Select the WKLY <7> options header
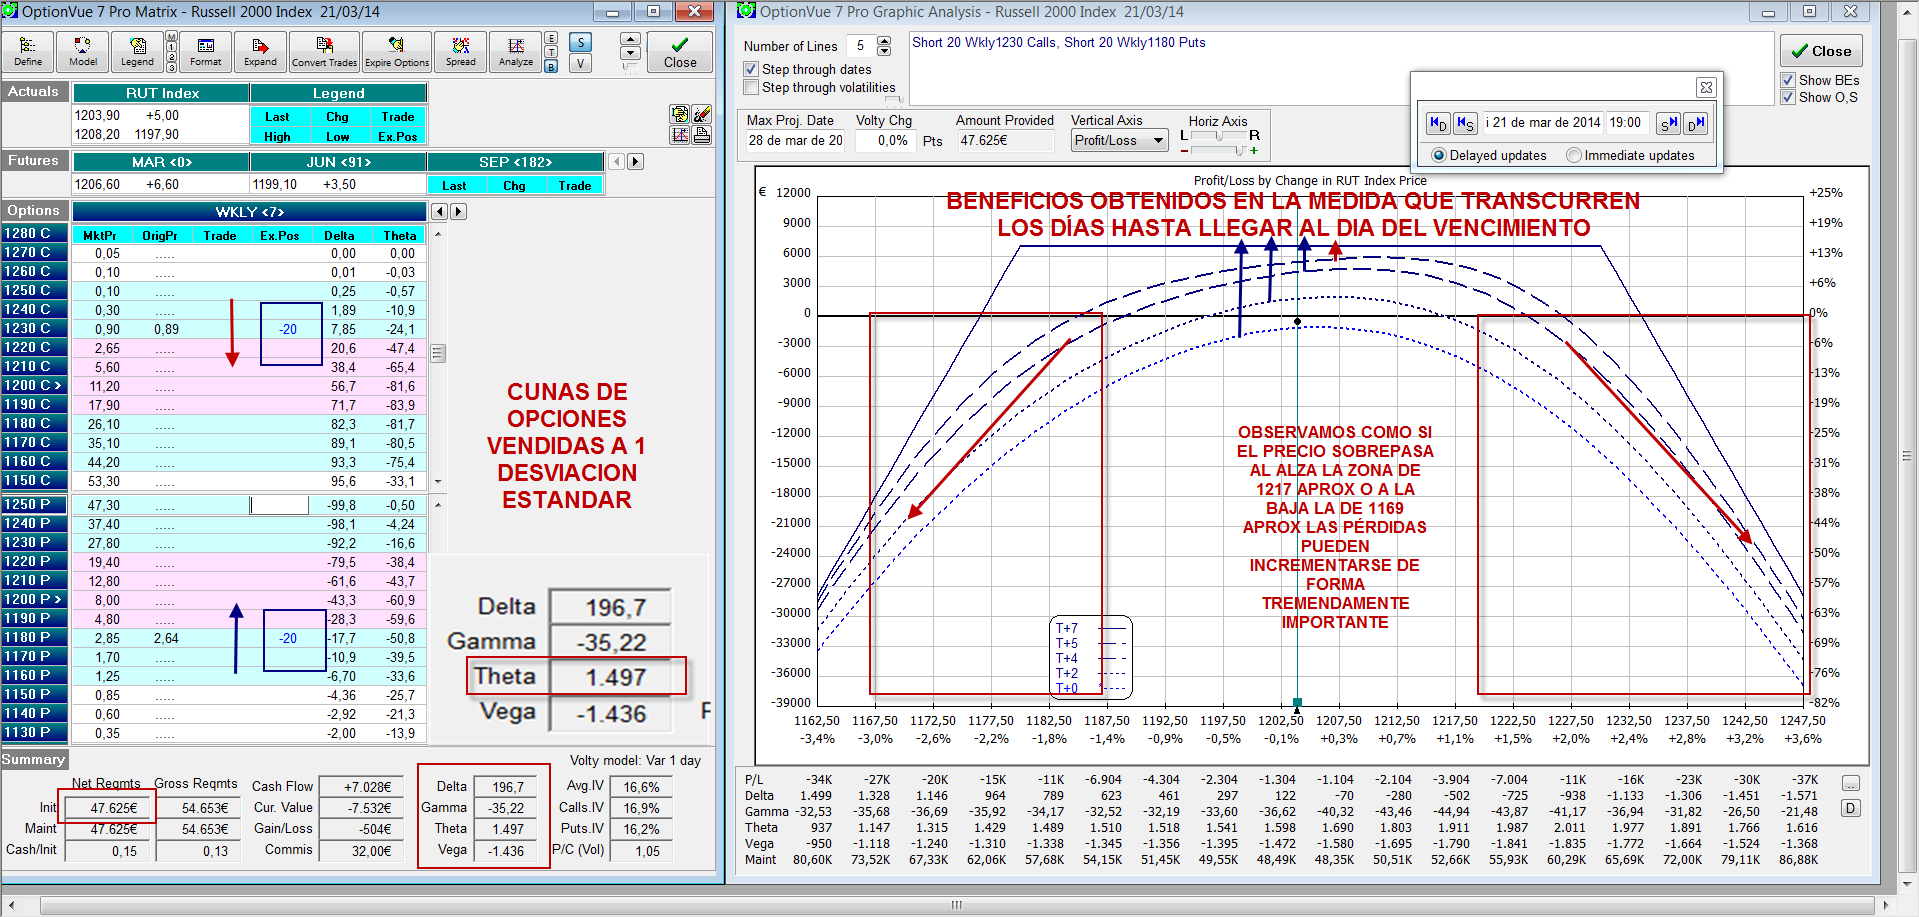Viewport: 1919px width, 917px height. [250, 212]
